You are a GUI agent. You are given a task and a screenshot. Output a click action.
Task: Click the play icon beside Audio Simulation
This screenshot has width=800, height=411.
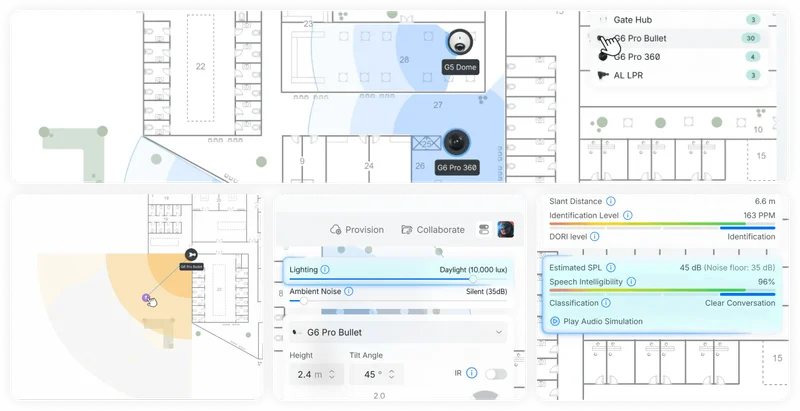pyautogui.click(x=555, y=321)
